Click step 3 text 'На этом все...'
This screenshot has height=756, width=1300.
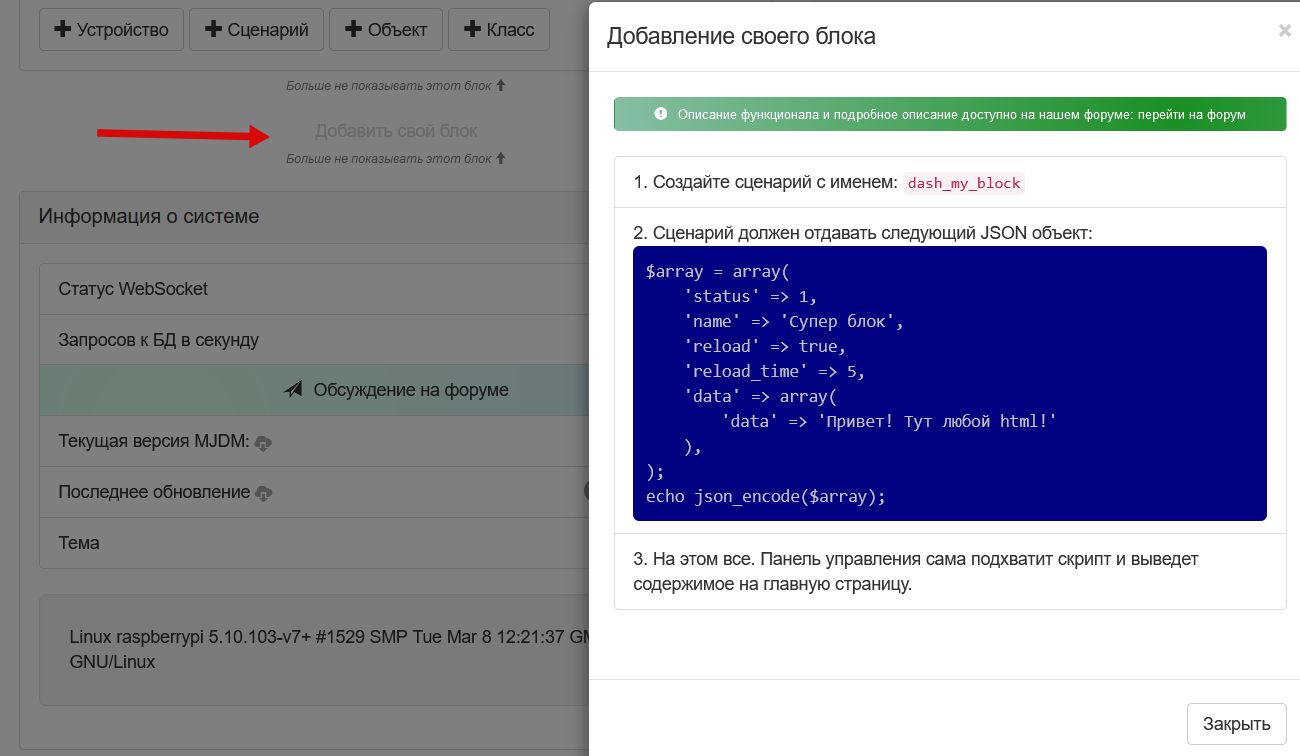(x=915, y=571)
